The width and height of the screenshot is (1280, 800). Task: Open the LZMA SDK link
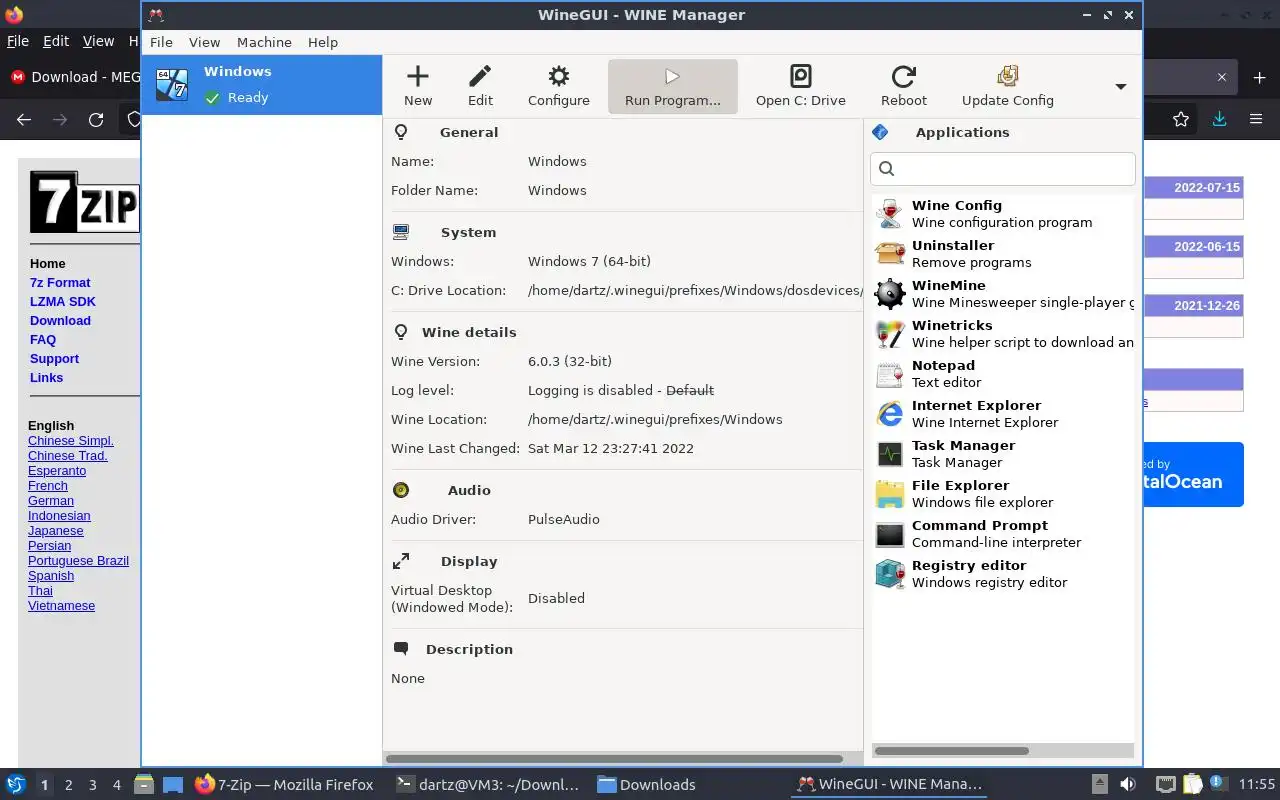(x=63, y=301)
